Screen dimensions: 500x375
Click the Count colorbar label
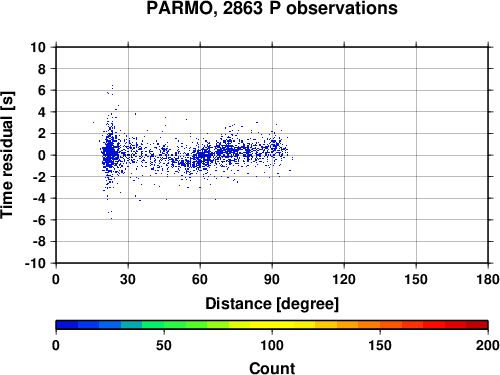(x=272, y=368)
